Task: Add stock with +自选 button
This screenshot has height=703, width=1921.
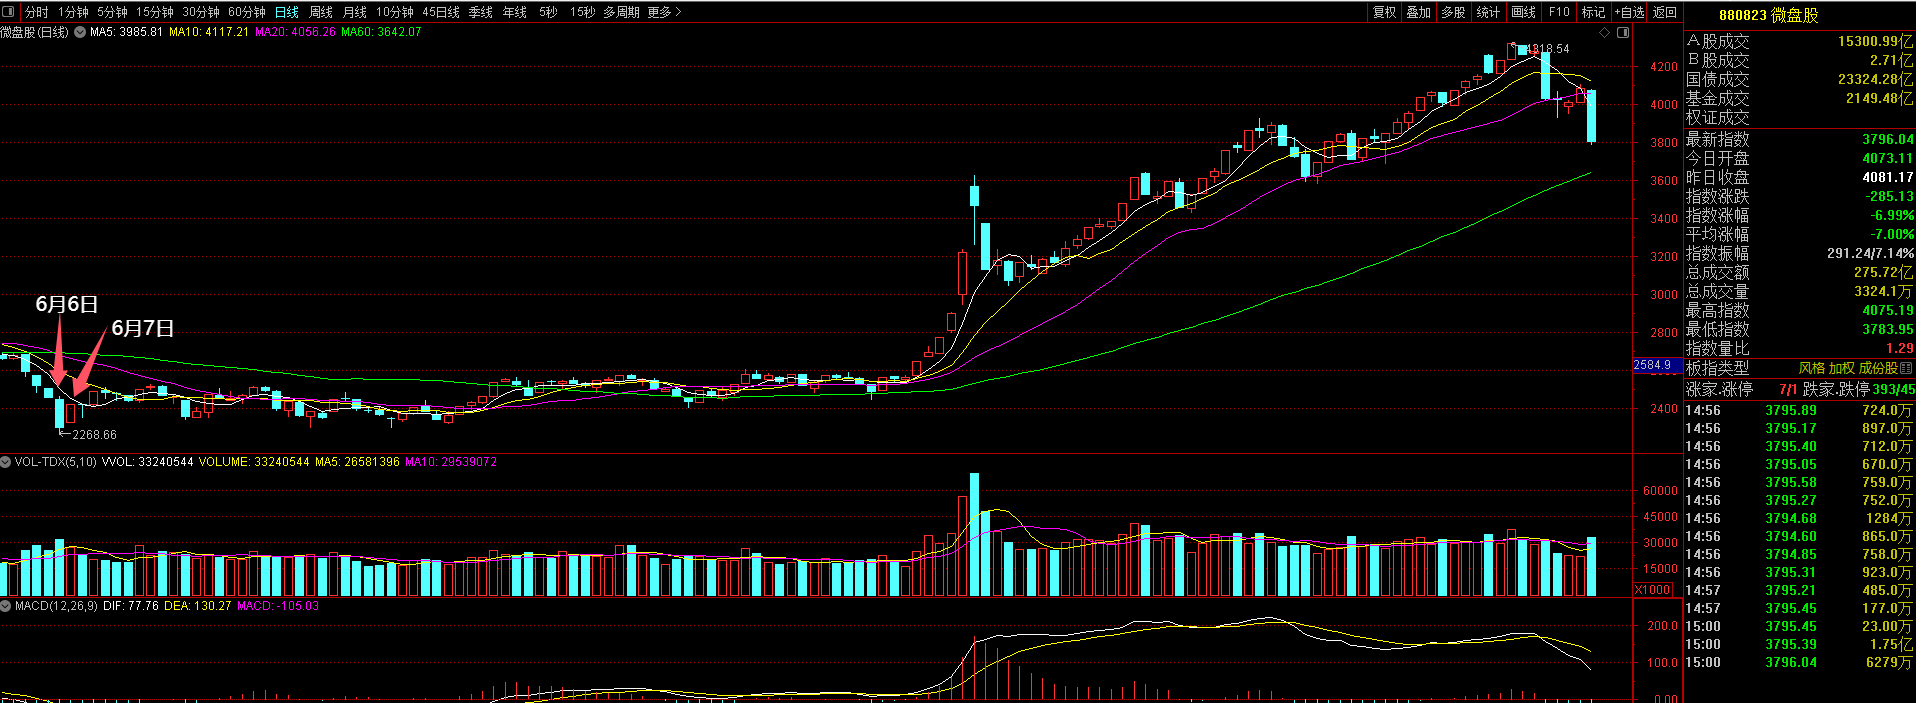Action: [x=1629, y=12]
